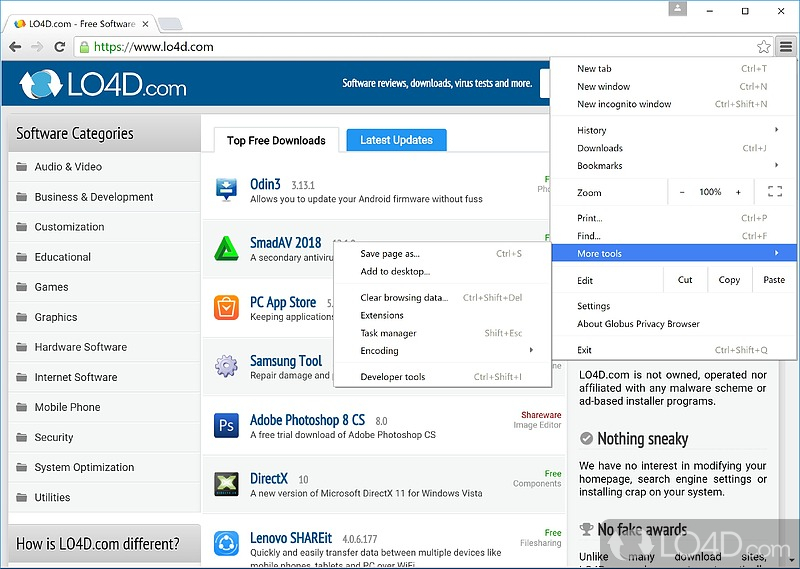Viewport: 800px width, 569px height.
Task: Open the Business & Development category
Action: (x=104, y=196)
